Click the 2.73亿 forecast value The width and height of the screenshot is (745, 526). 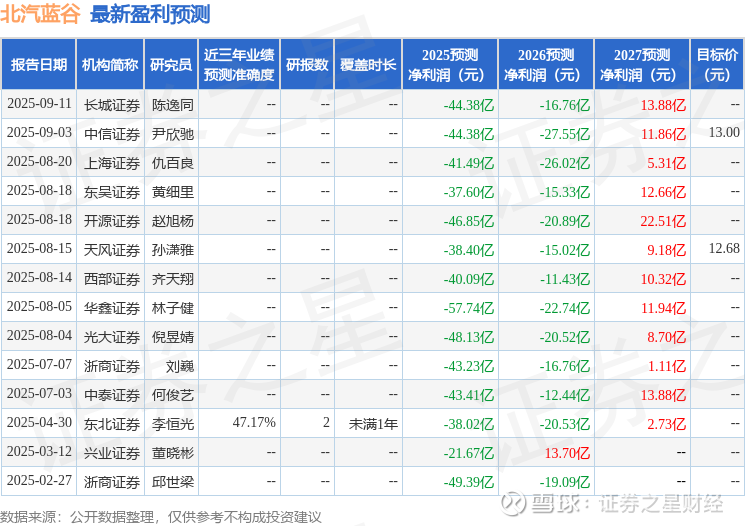click(666, 424)
